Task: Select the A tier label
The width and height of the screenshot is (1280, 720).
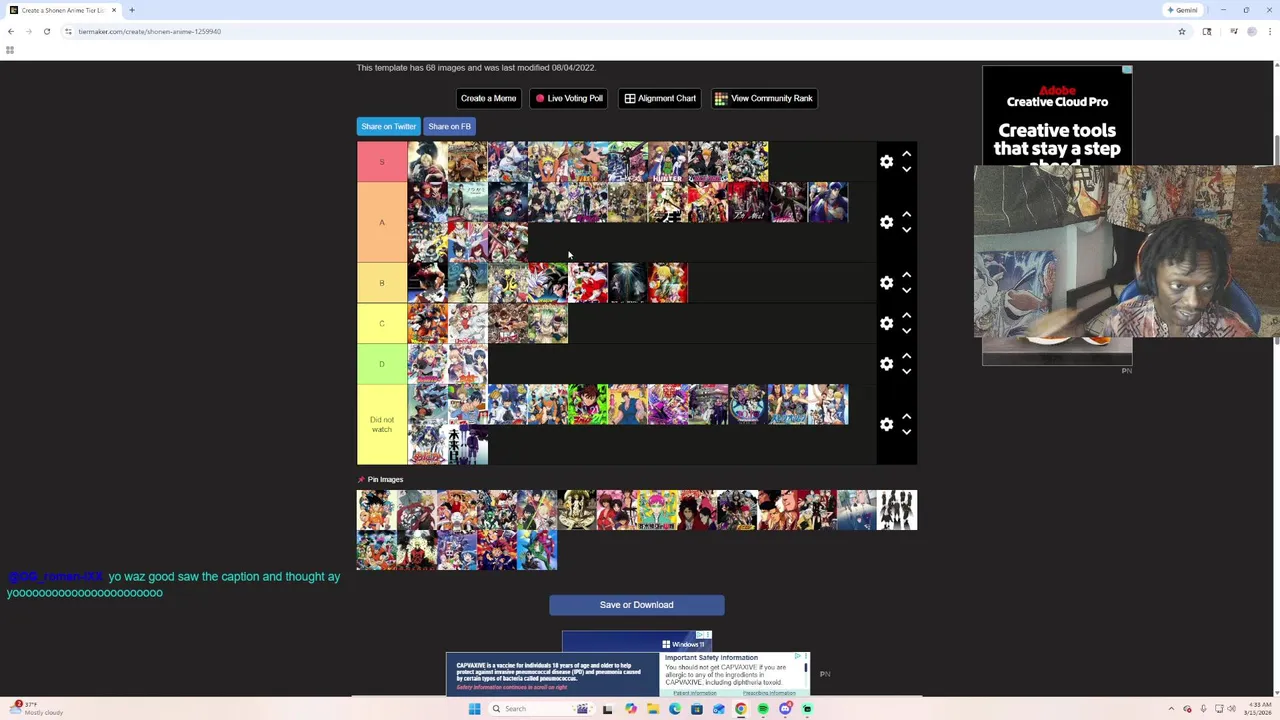Action: click(x=382, y=222)
